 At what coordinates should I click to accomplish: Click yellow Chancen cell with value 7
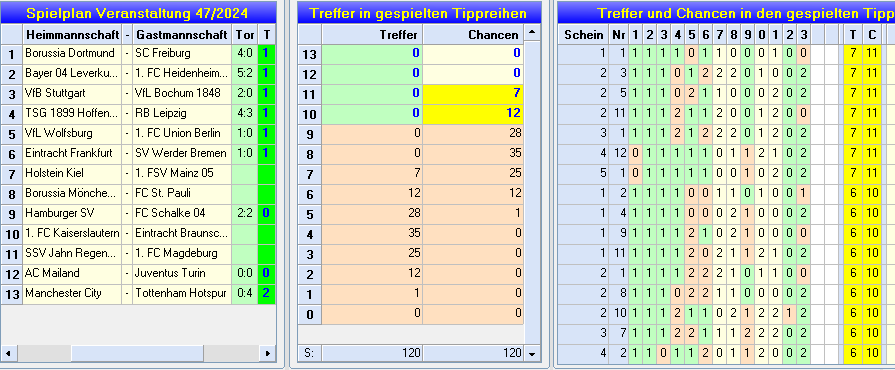coord(473,94)
